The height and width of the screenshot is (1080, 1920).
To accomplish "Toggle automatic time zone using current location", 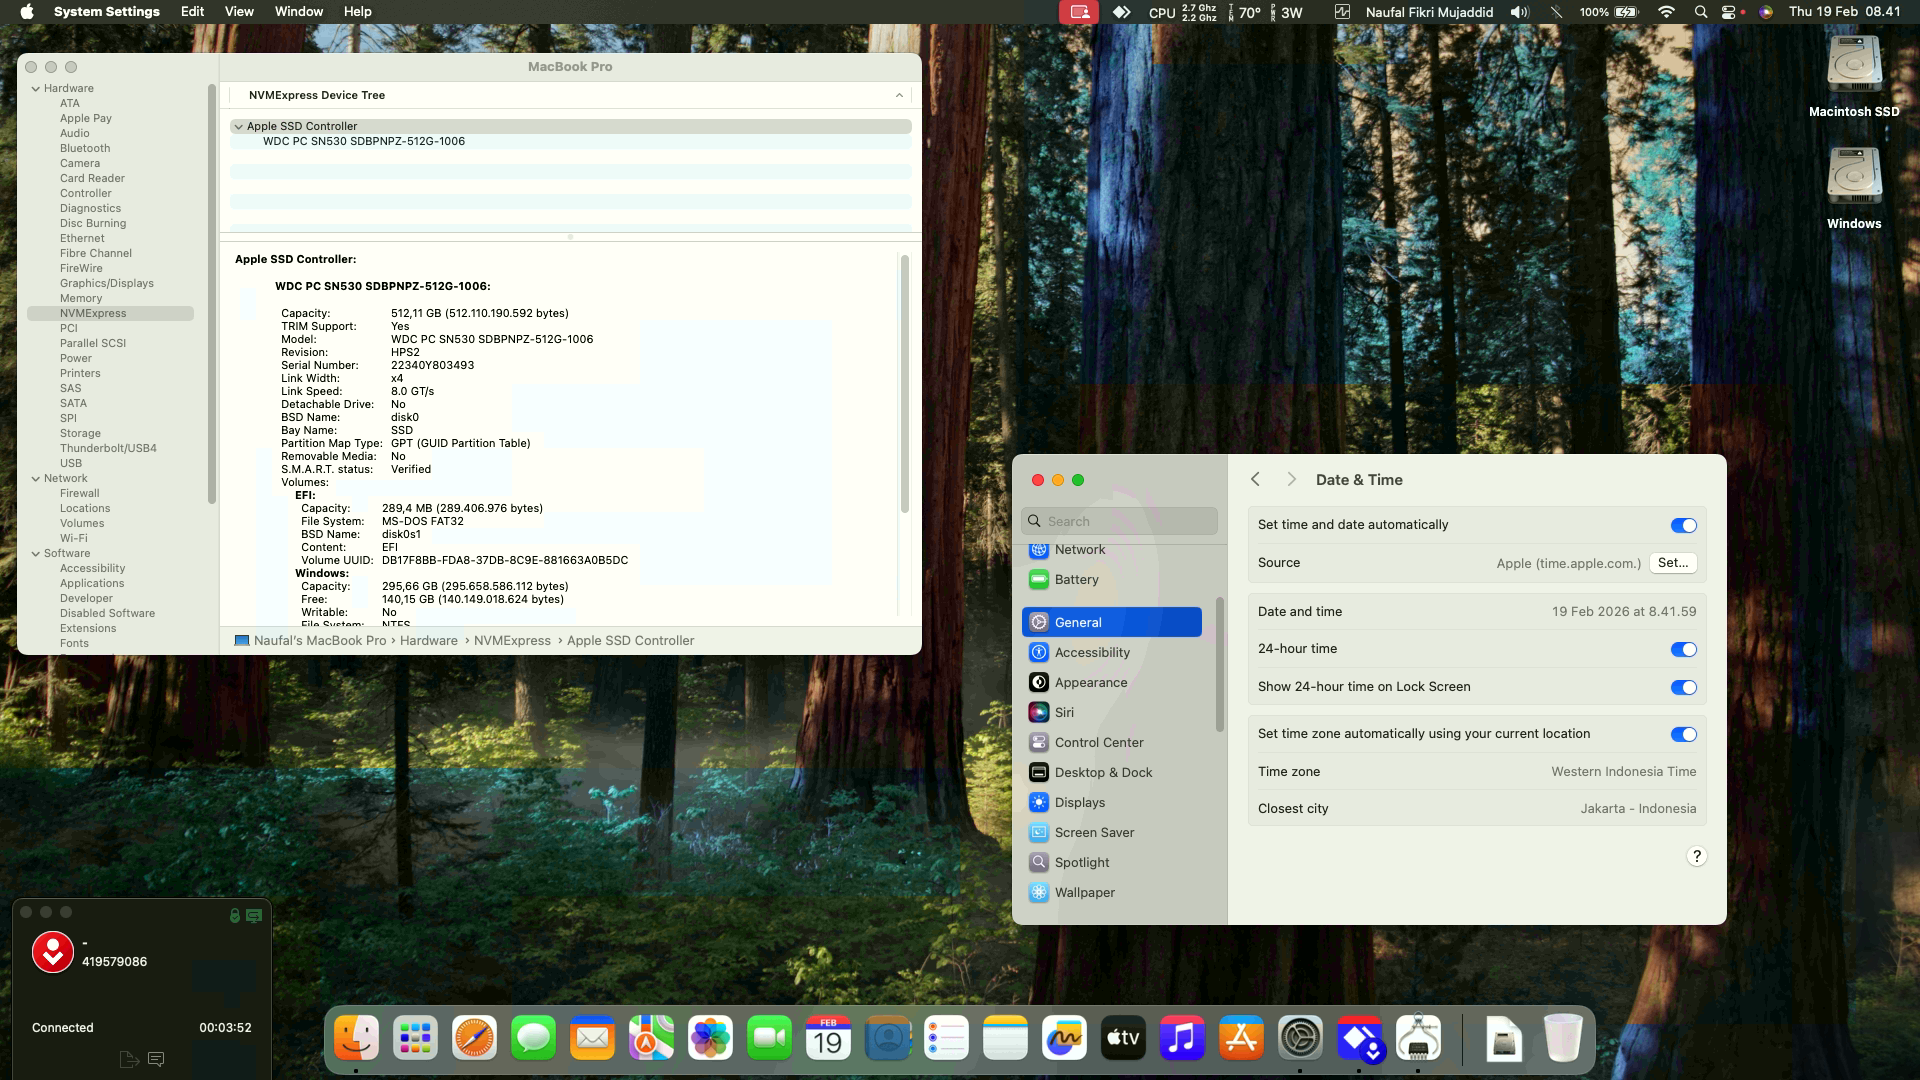I will tap(1683, 734).
